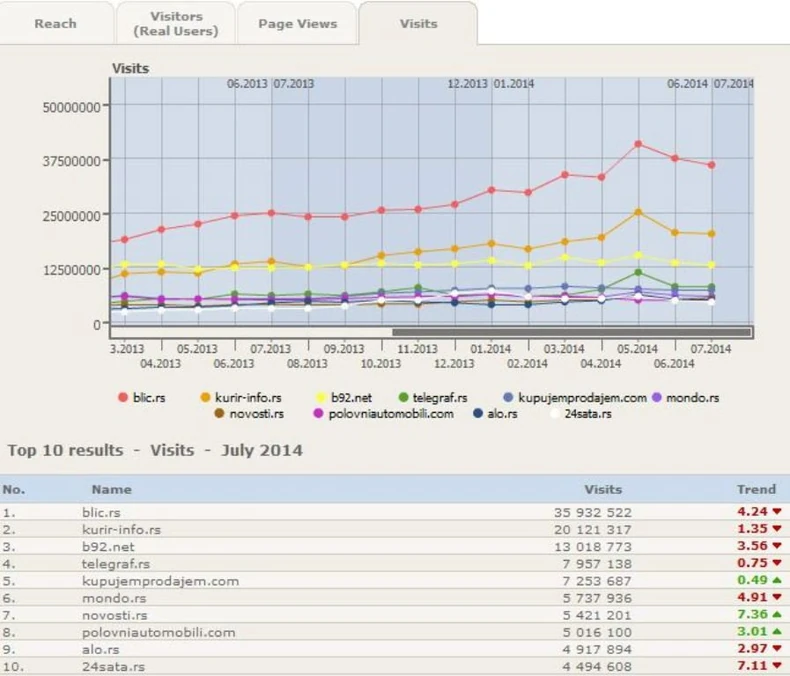
Task: Click the Visits column header
Action: coord(603,489)
